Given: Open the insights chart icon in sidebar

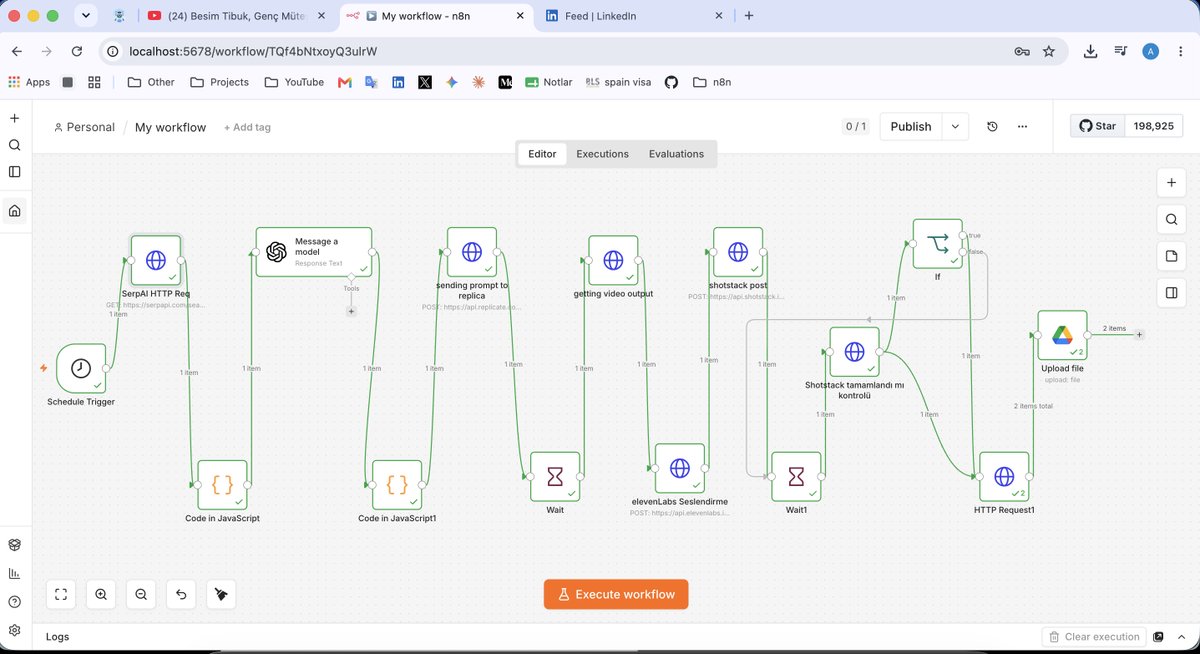Looking at the screenshot, I should click(x=15, y=573).
